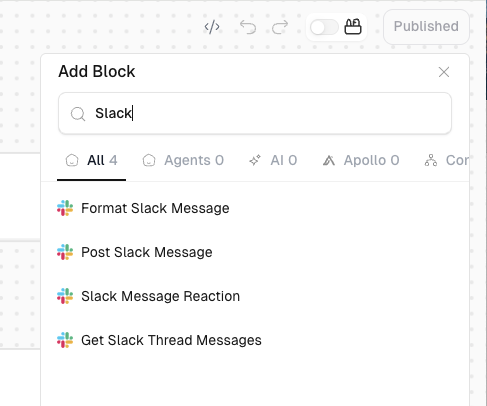This screenshot has width=487, height=406.
Task: Choose Get Slack Thread Messages block
Action: click(x=255, y=340)
